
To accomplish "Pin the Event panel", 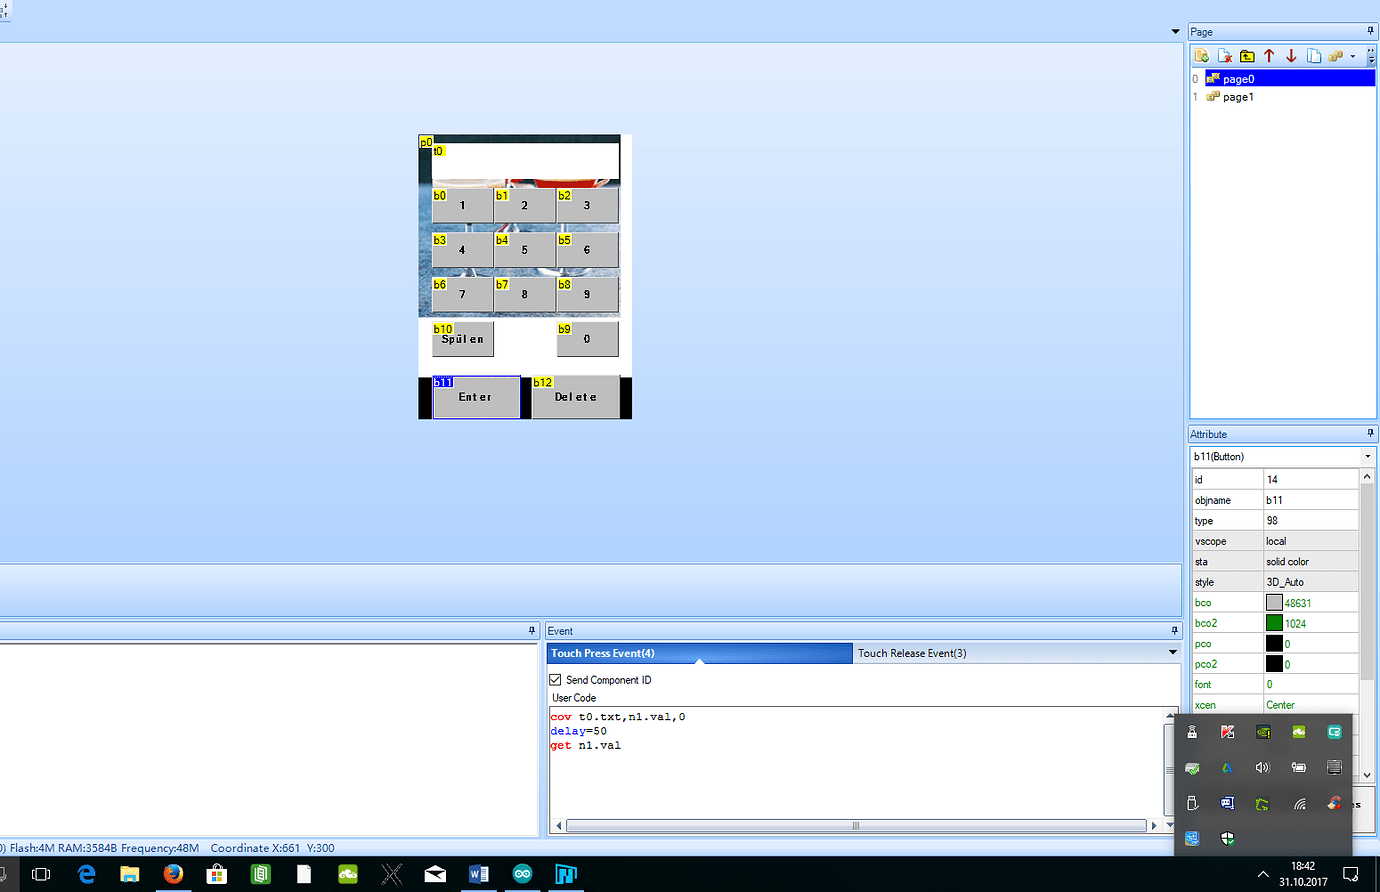I will 1173,630.
